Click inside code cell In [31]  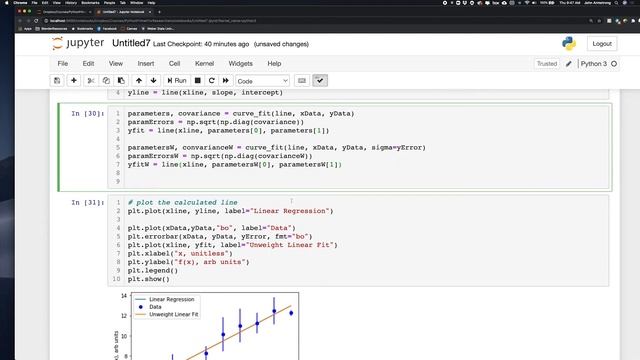coord(358,241)
